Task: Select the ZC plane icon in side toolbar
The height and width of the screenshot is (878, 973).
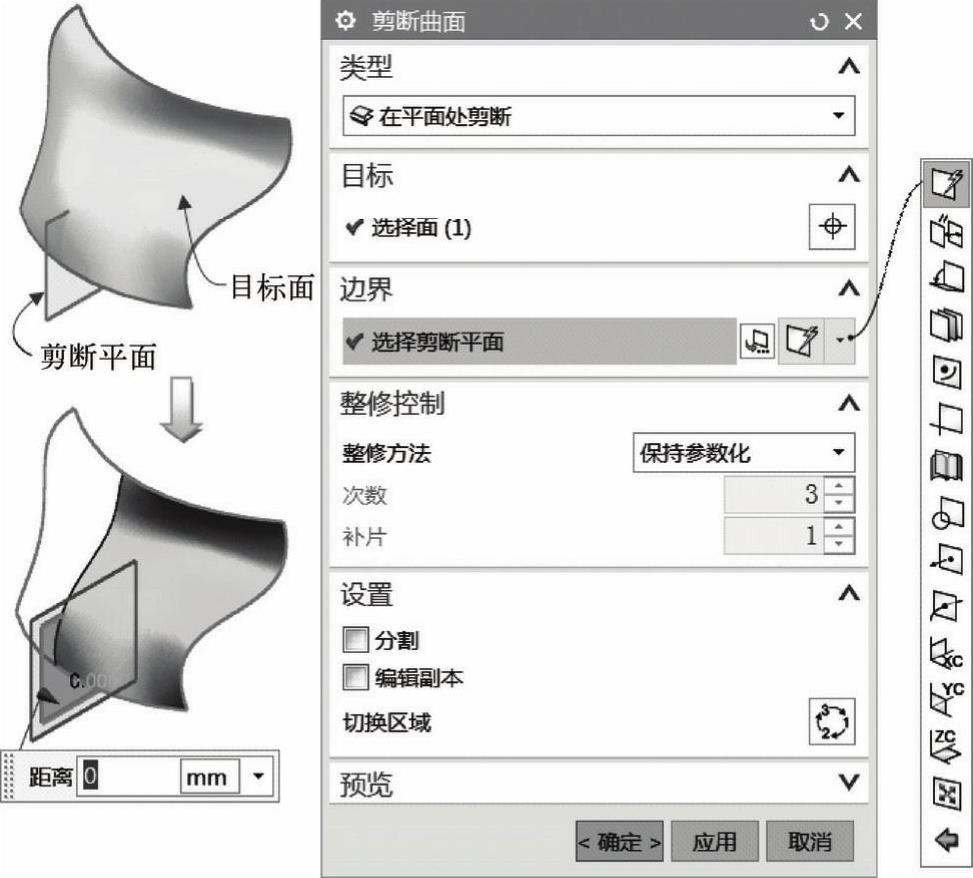Action: (x=946, y=746)
